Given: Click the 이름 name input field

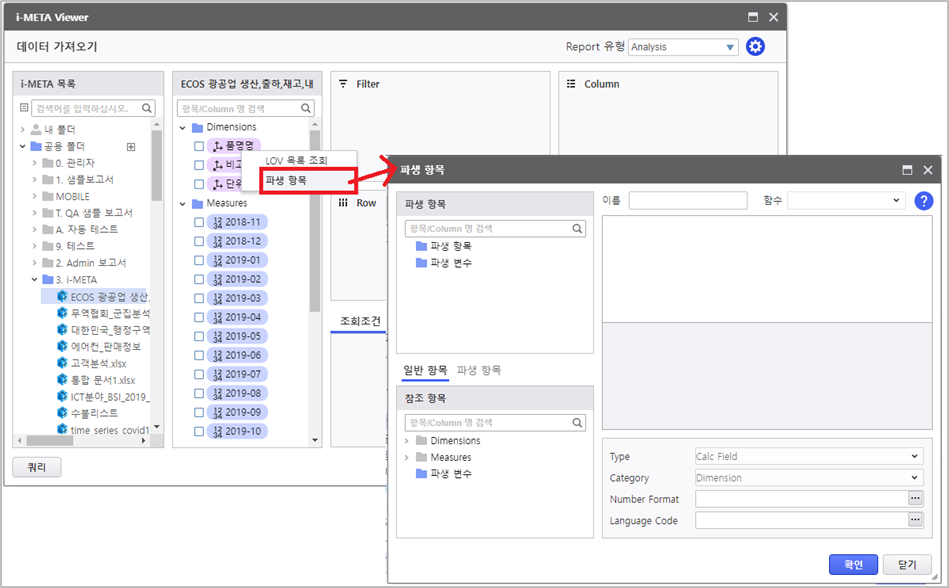Looking at the screenshot, I should pyautogui.click(x=687, y=201).
